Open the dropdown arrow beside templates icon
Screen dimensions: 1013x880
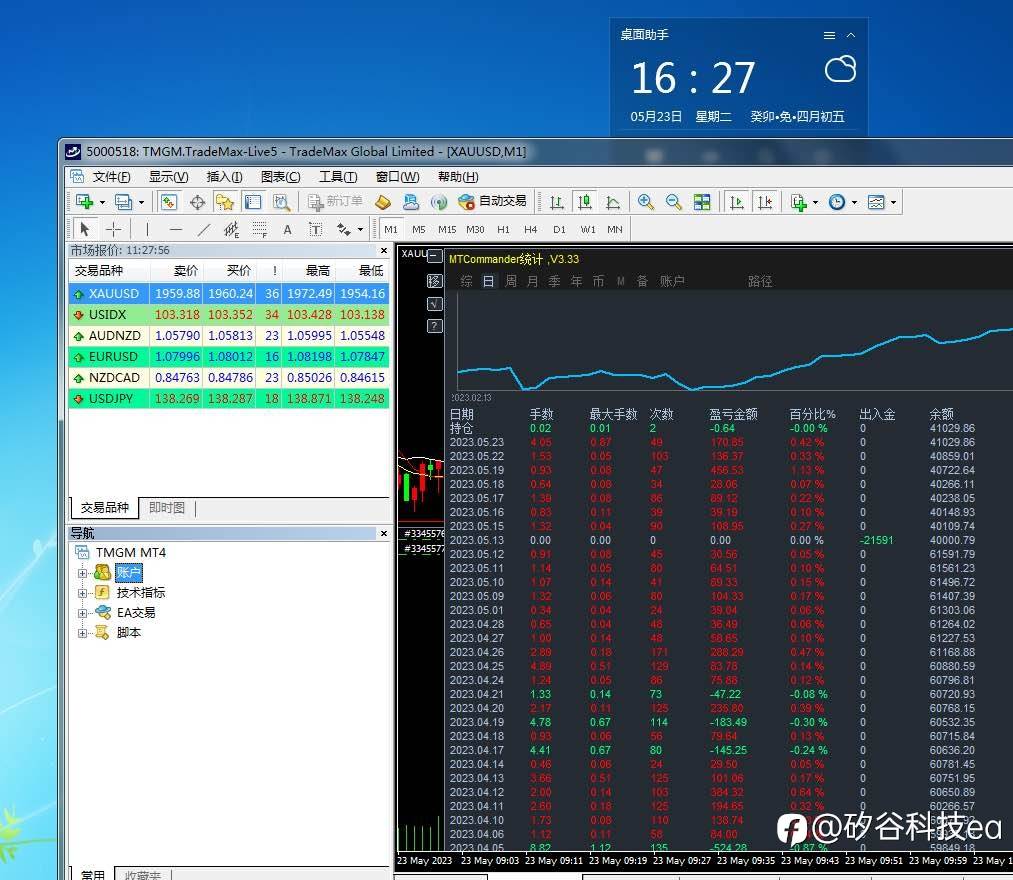893,203
